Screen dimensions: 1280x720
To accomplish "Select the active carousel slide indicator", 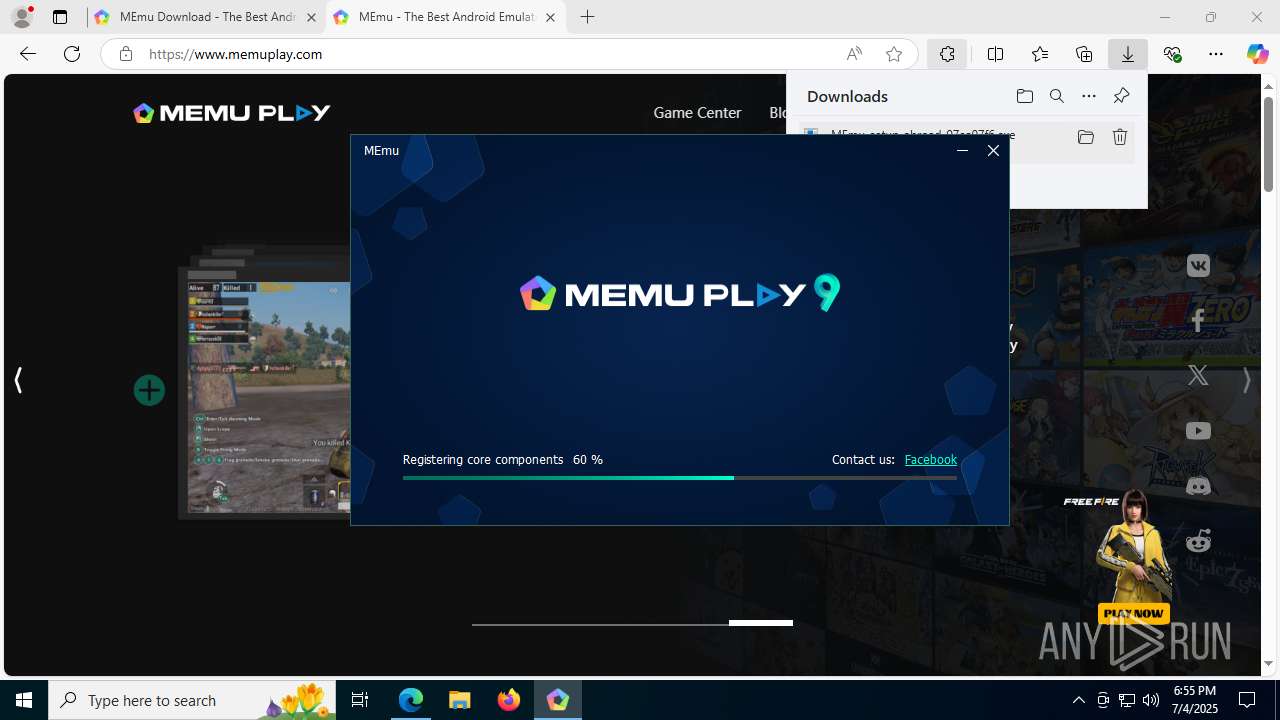I will click(x=760, y=623).
